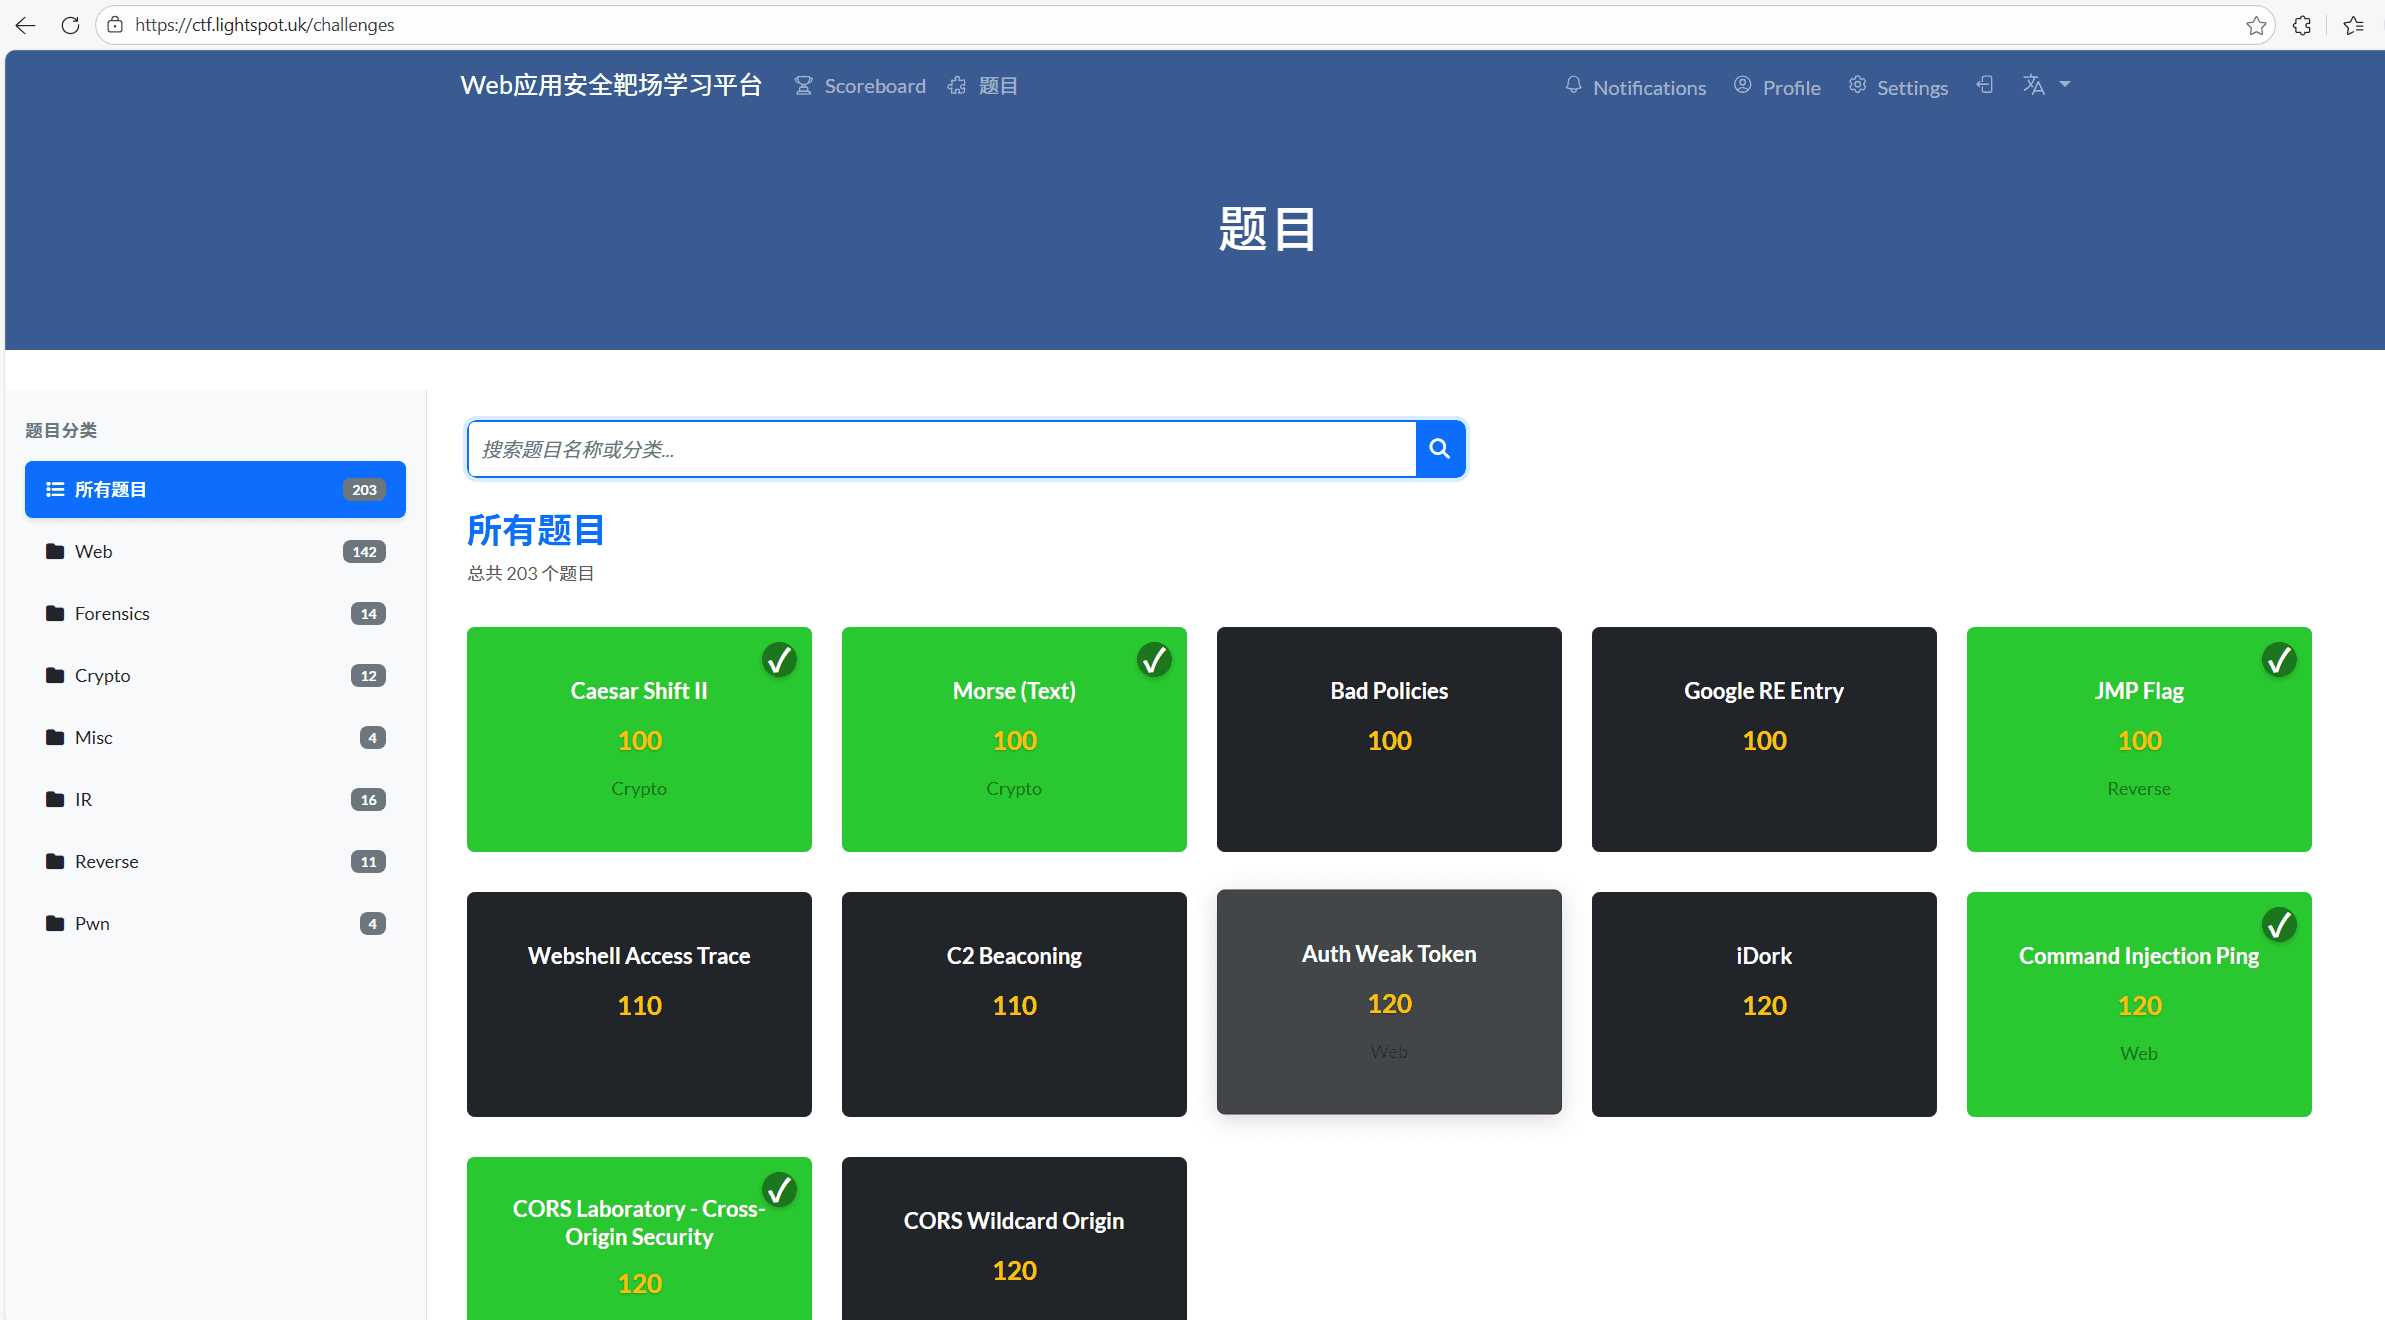Viewport: 2385px width, 1320px height.
Task: Click the site lock icon in address bar
Action: pos(116,25)
